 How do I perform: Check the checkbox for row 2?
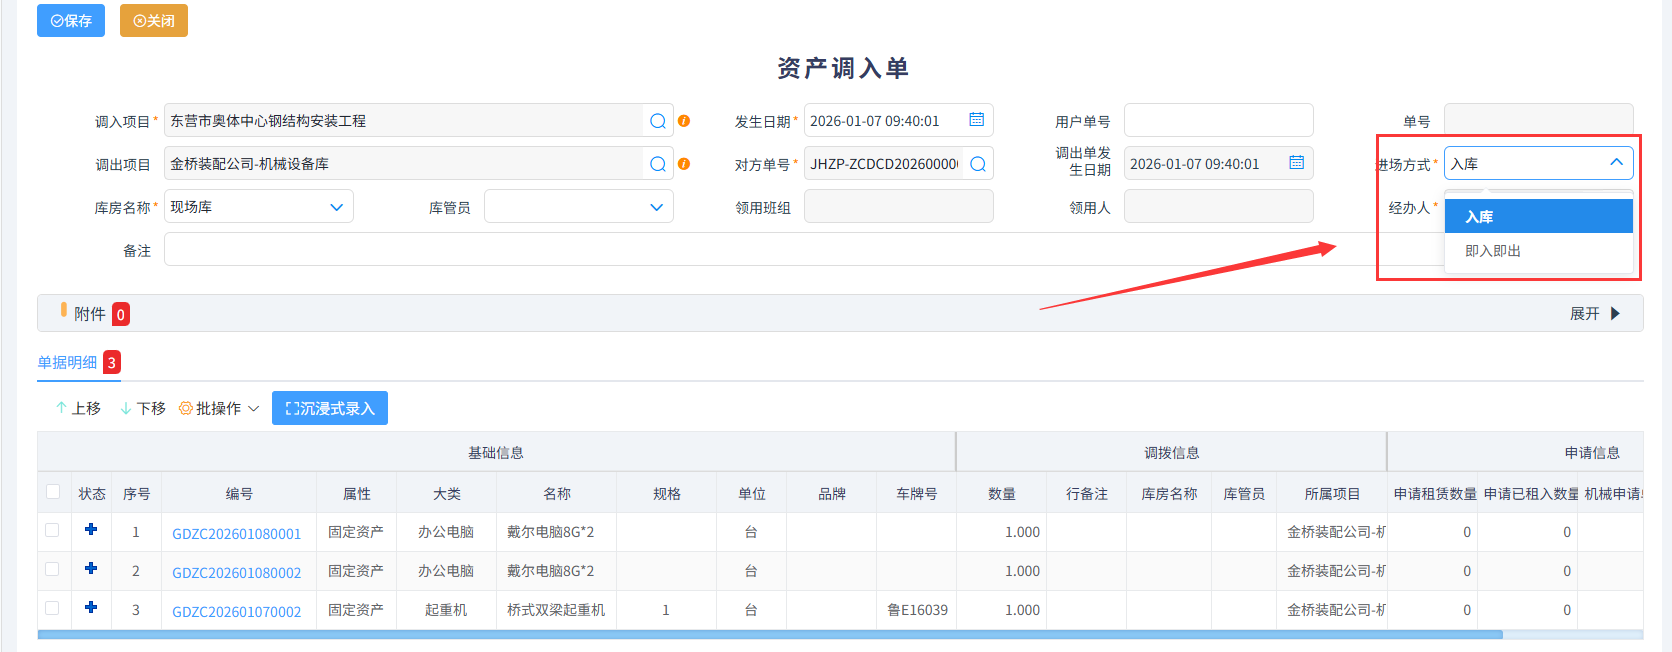pyautogui.click(x=52, y=570)
